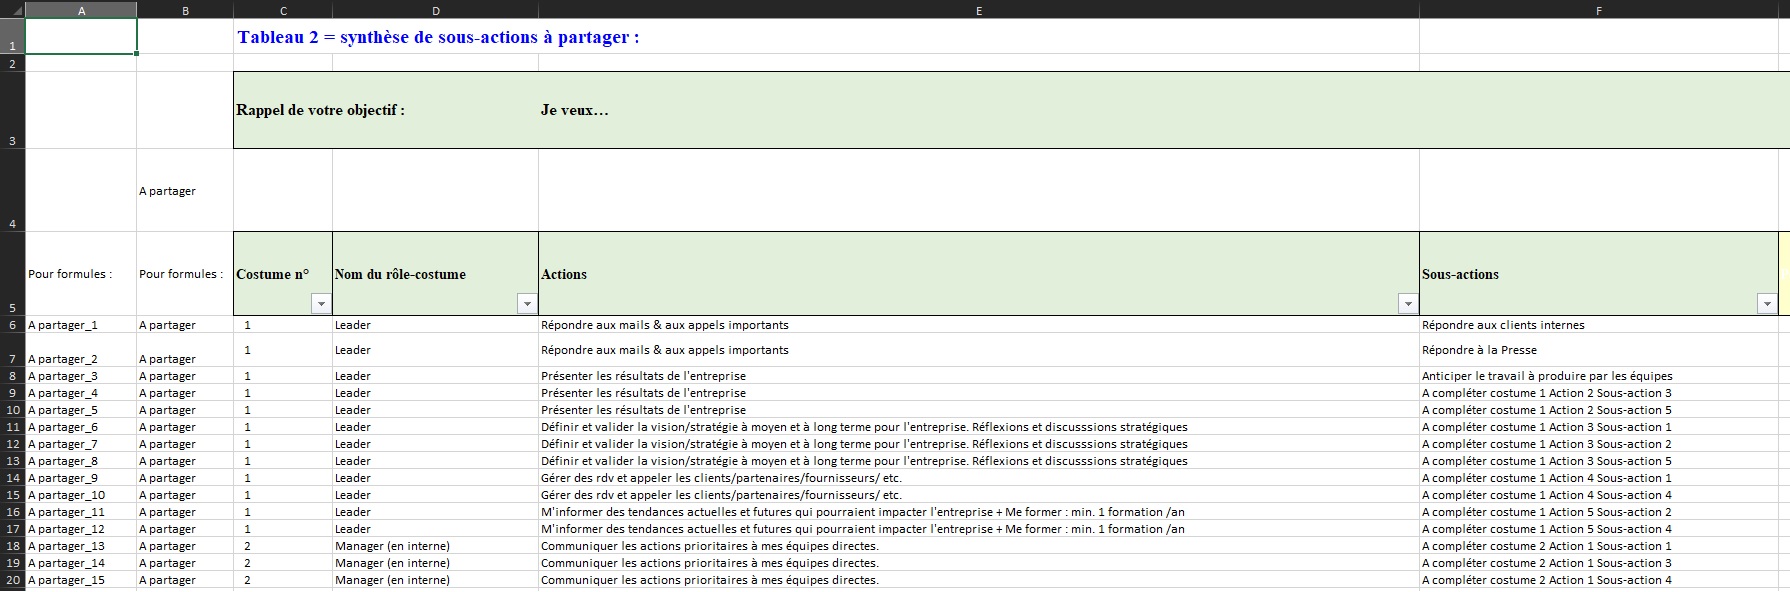
Task: Select cell 'Répondre à la Presse'
Action: pyautogui.click(x=1599, y=350)
